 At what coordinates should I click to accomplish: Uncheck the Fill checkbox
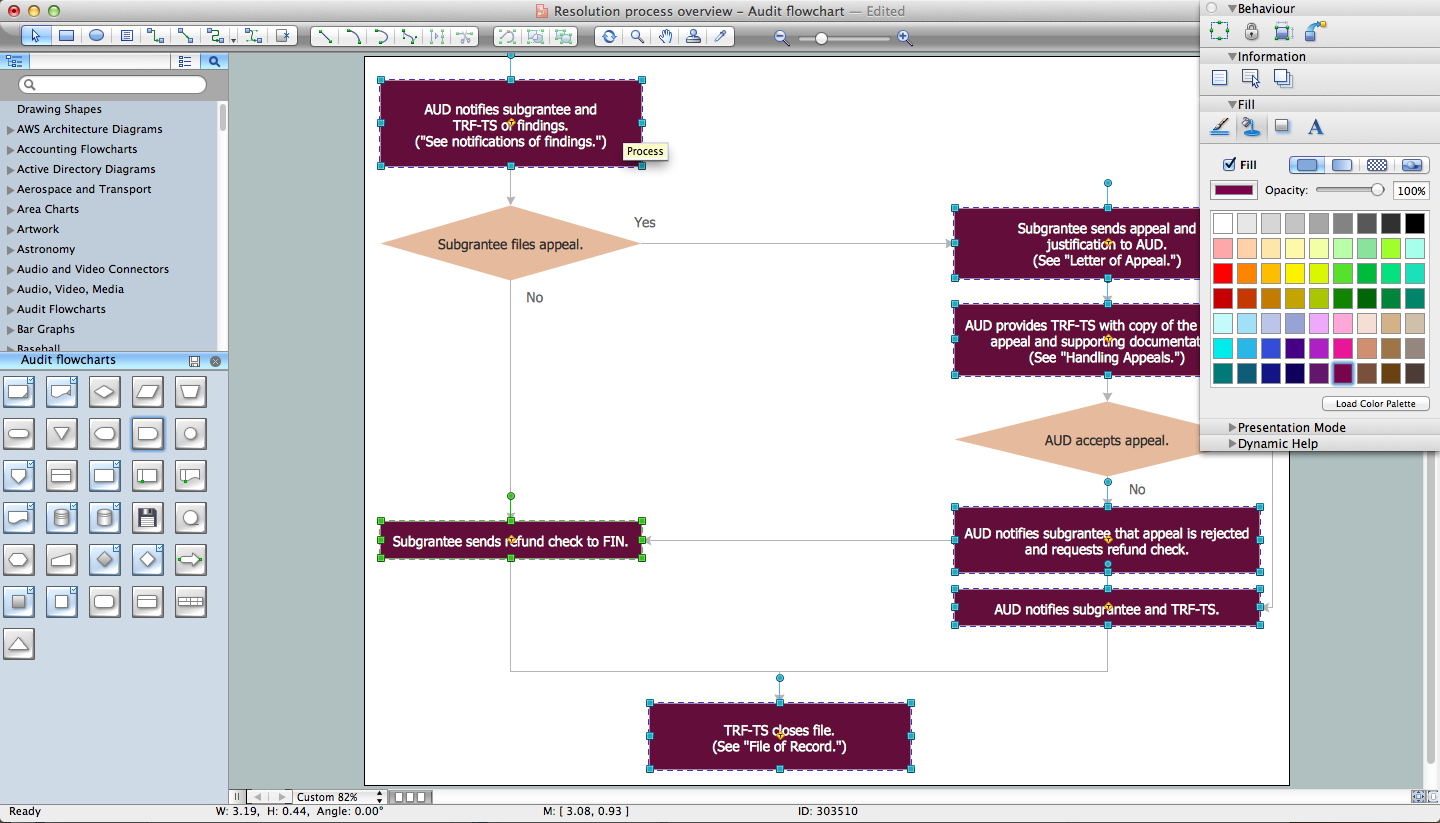[1229, 165]
